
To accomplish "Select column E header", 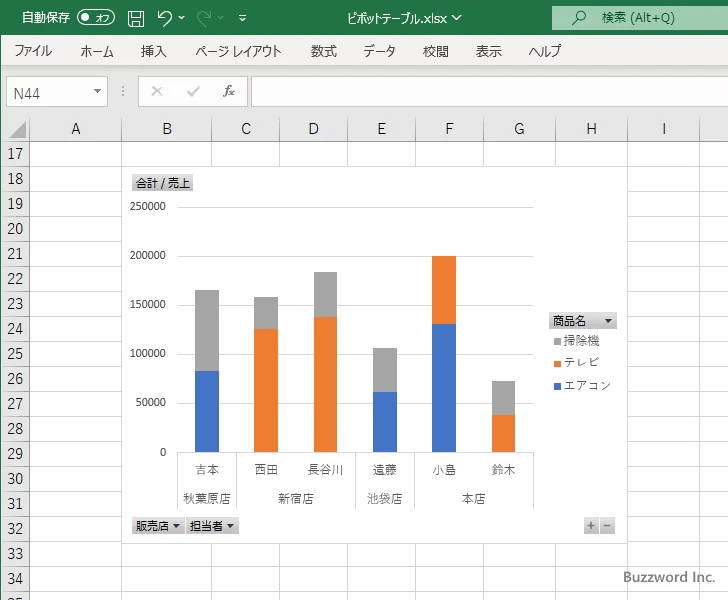I will tap(381, 129).
